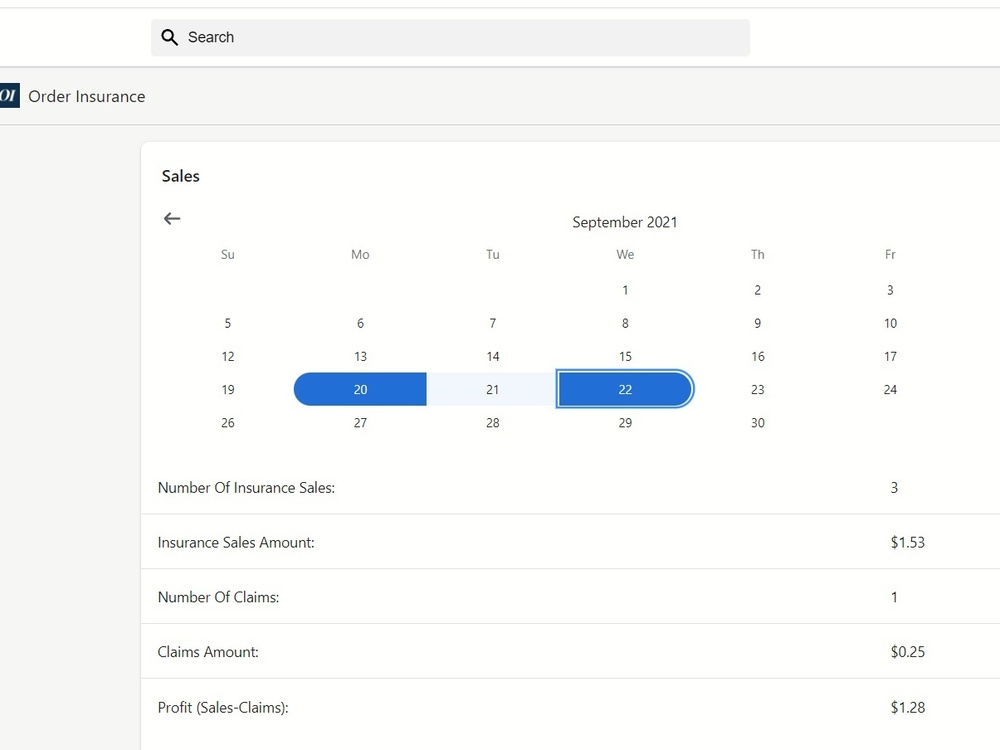Choose date 13 in the calendar
The width and height of the screenshot is (1000, 750).
click(360, 357)
